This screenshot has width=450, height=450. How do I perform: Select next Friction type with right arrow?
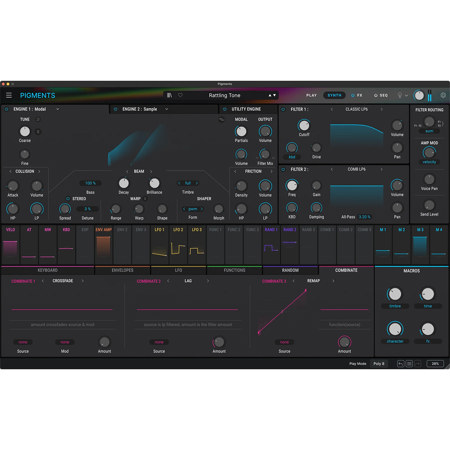271,171
